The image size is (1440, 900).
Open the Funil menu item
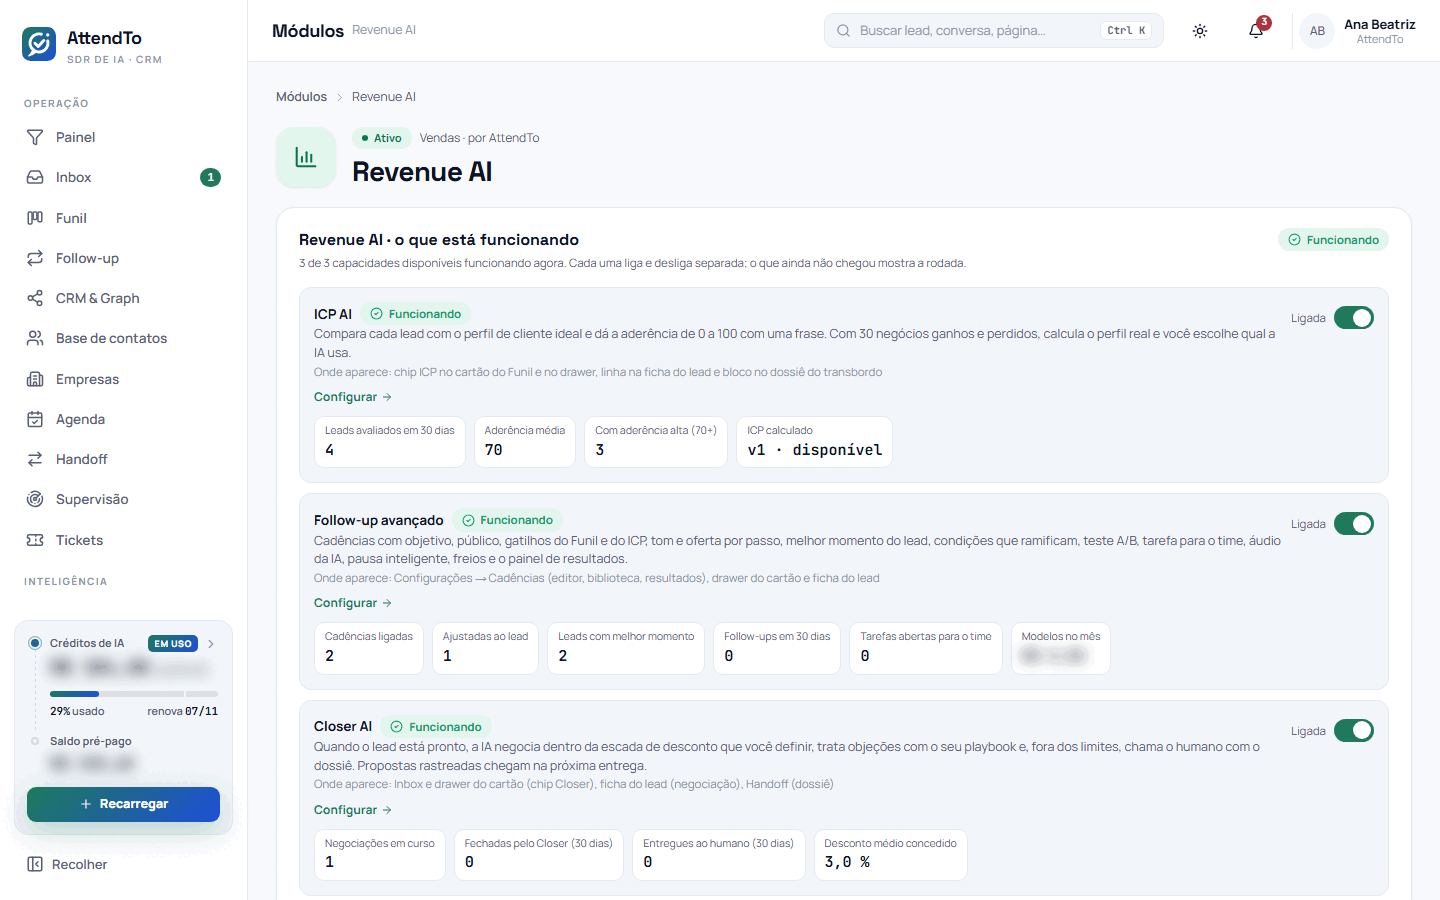124,218
